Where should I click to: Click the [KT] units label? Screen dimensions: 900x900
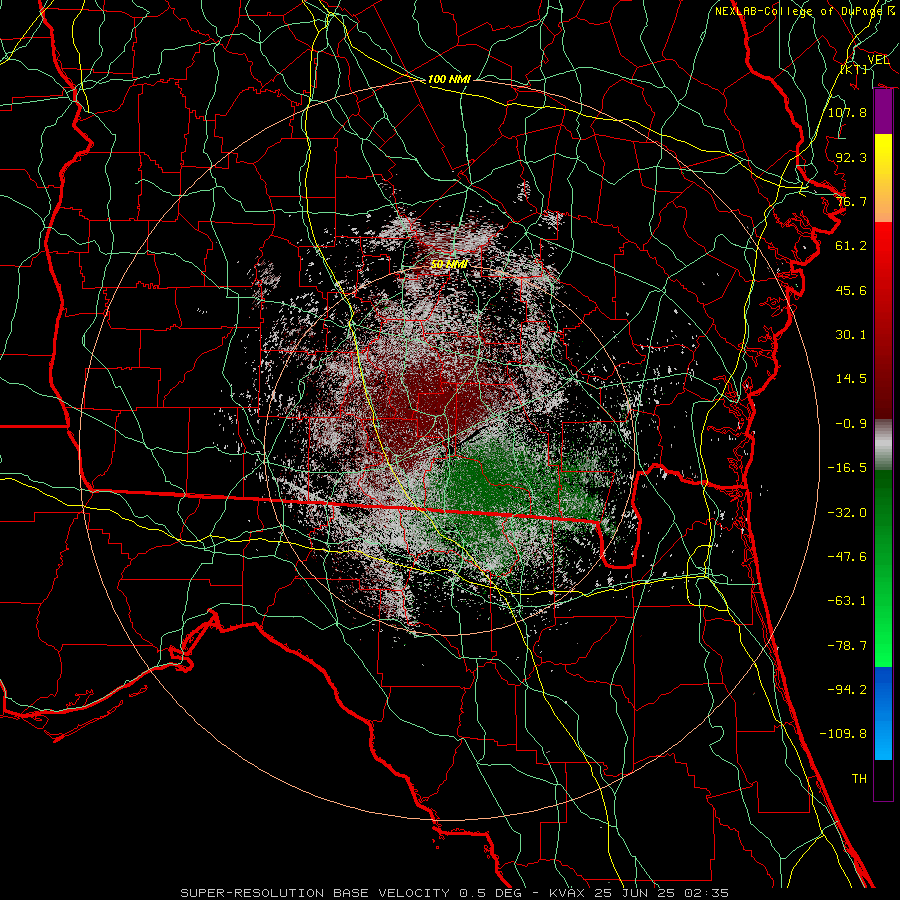854,69
